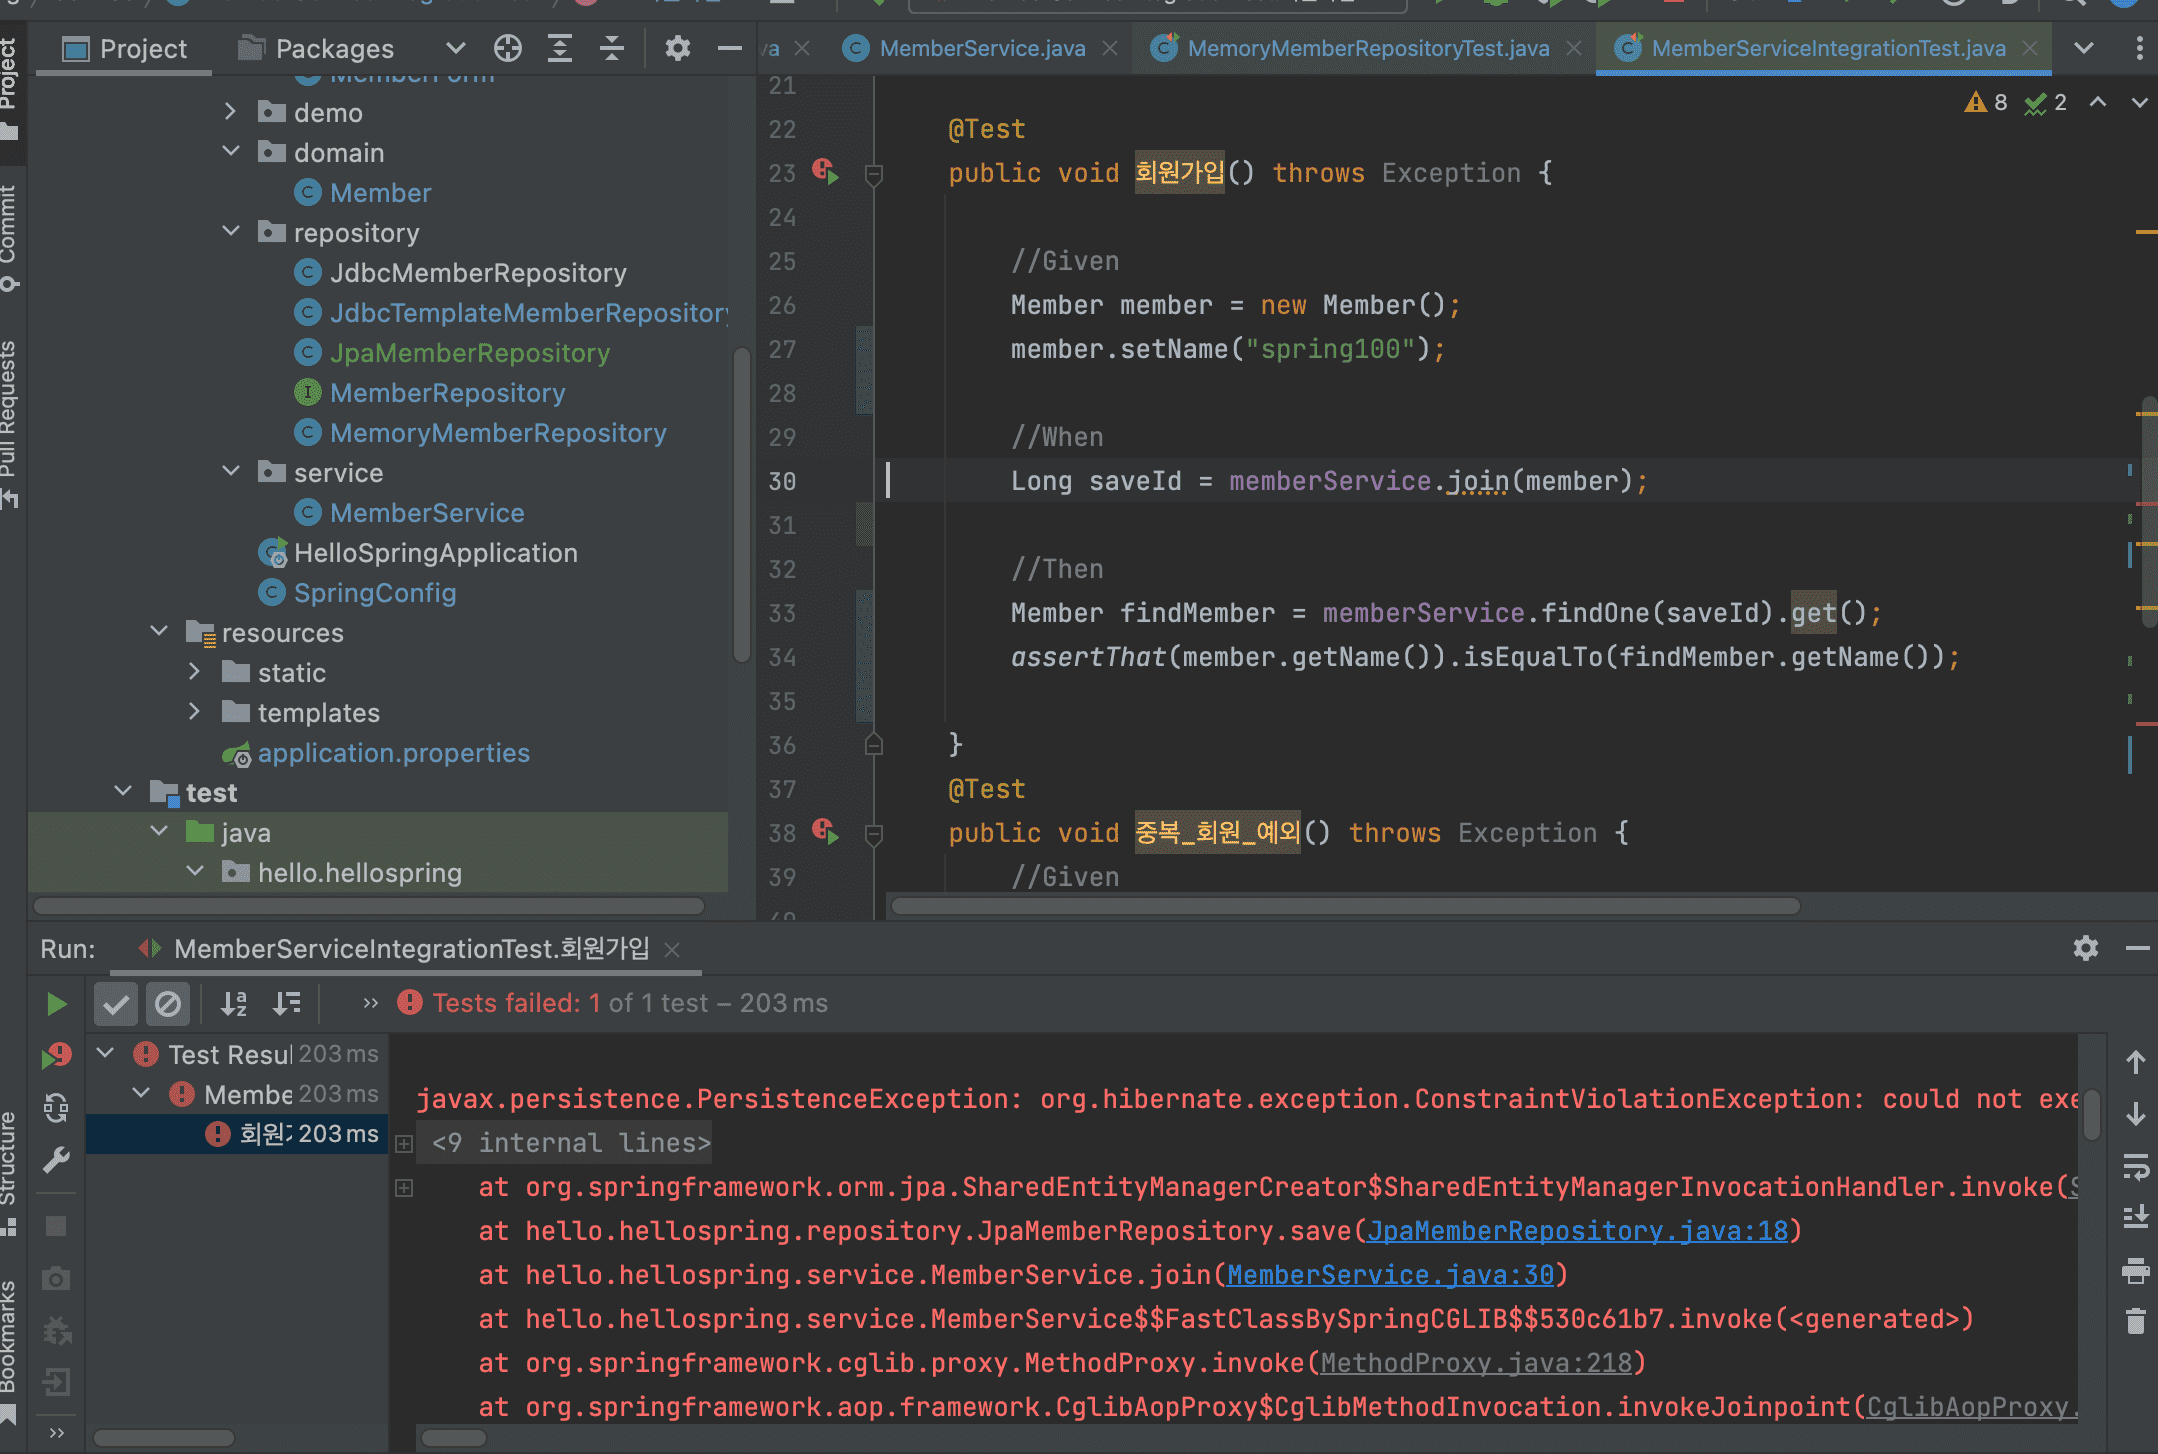Screen dimensions: 2158x1454
Task: Toggle the Show Ignored tests button
Action: click(x=168, y=1004)
